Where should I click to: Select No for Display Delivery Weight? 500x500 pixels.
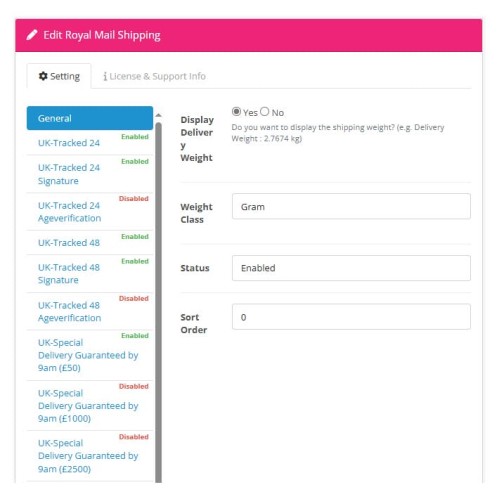[x=265, y=111]
